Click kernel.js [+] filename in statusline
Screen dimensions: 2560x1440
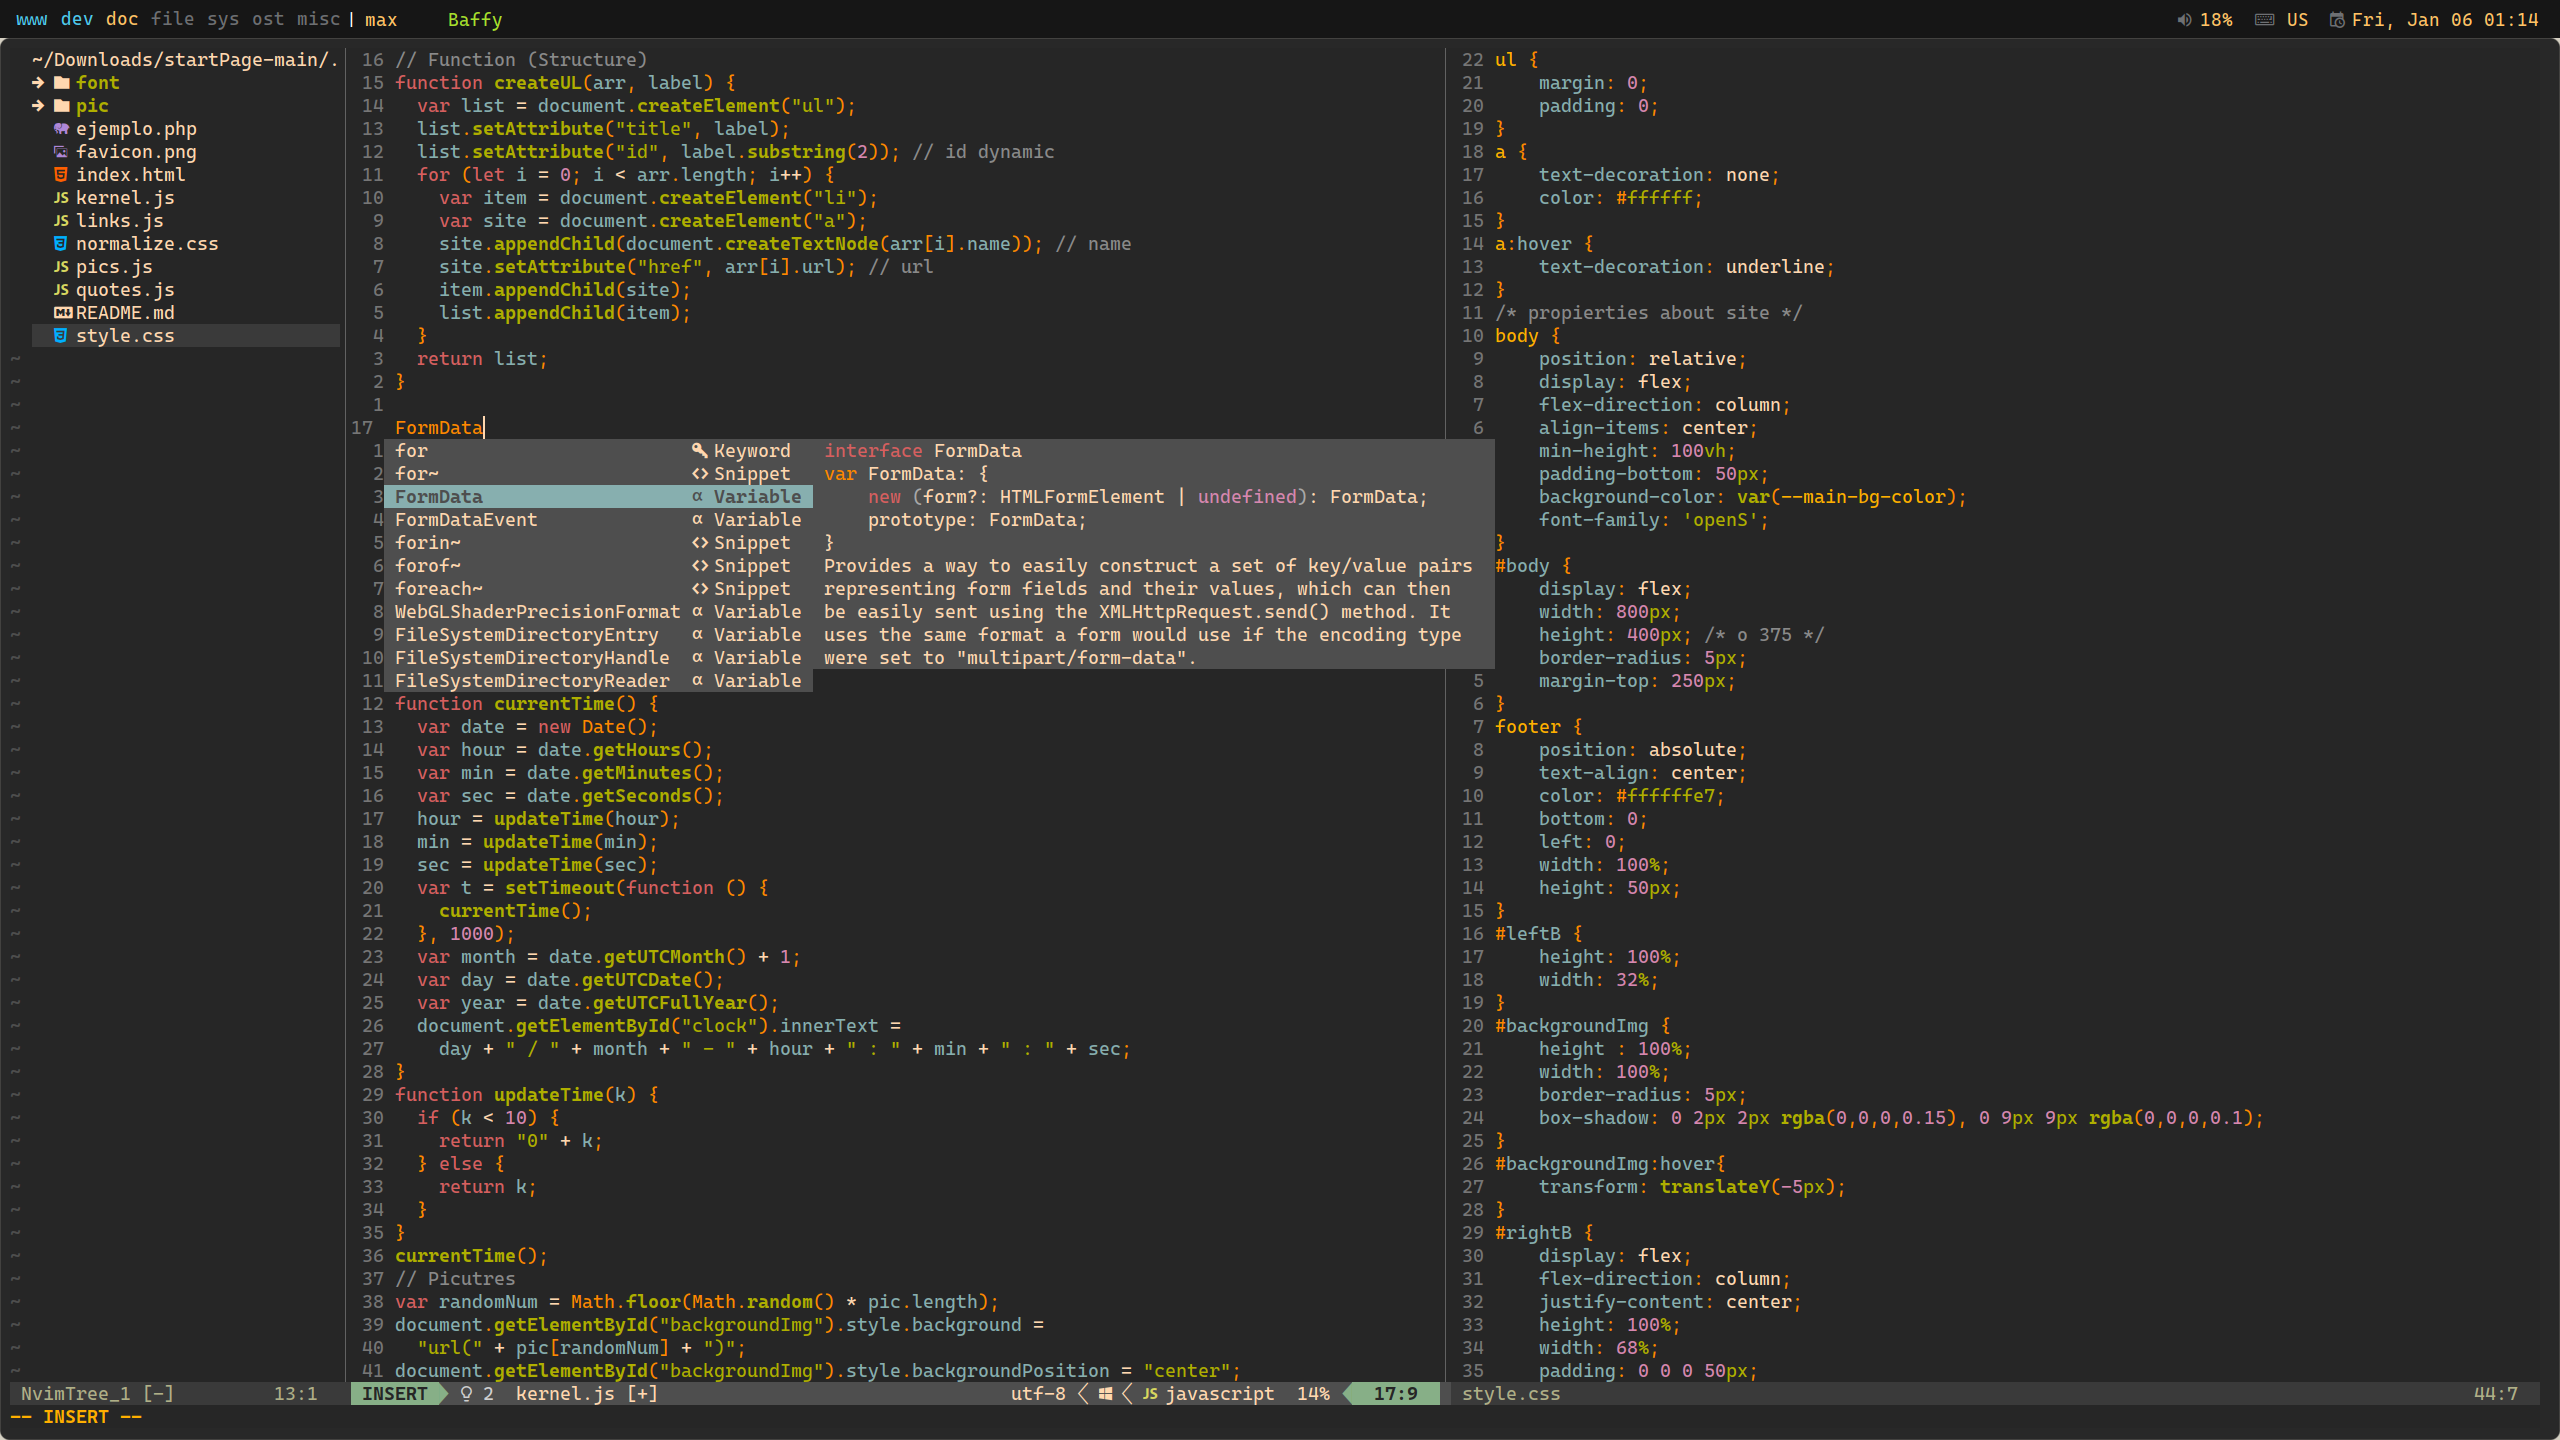pyautogui.click(x=587, y=1394)
